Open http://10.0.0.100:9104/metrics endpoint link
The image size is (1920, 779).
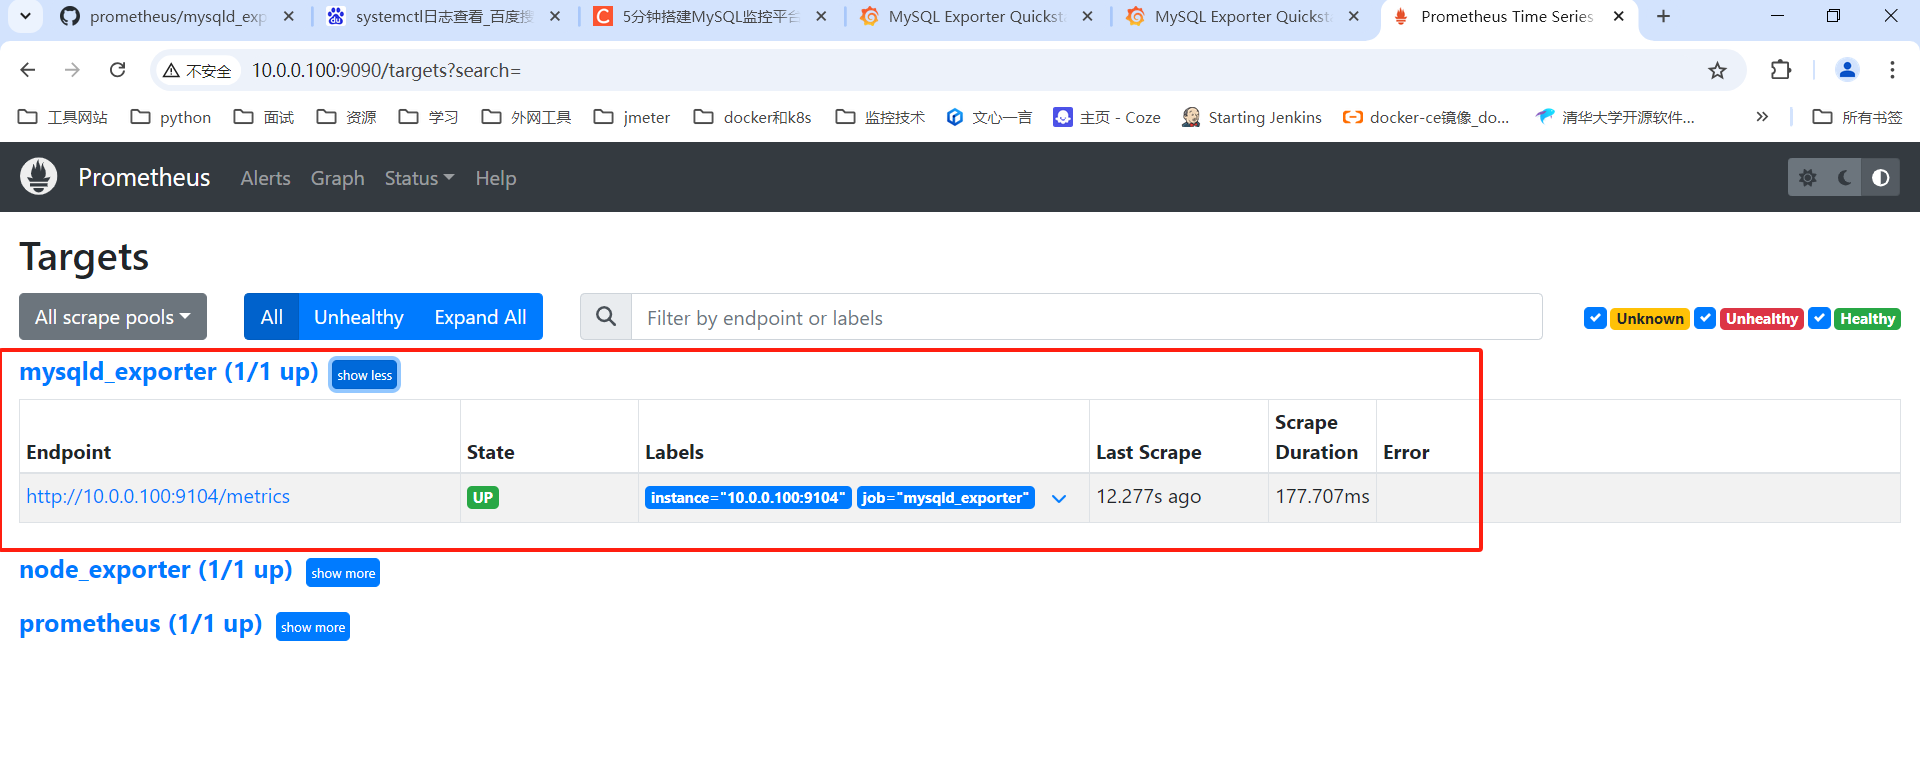158,496
